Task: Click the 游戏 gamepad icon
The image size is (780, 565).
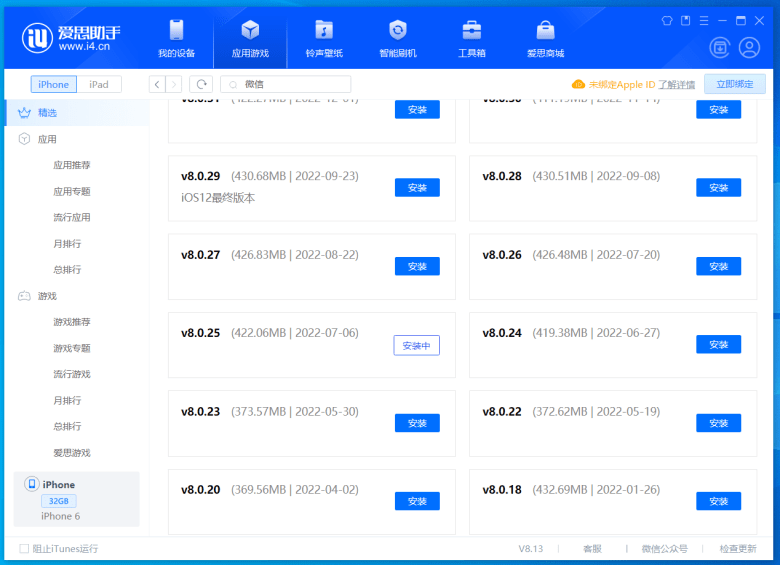Action: (x=24, y=296)
